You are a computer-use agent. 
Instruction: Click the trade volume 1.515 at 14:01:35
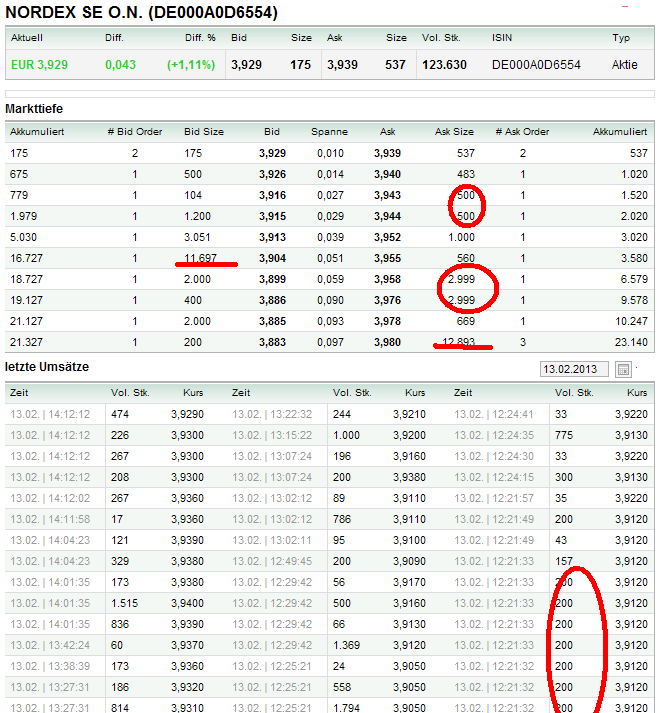[124, 603]
